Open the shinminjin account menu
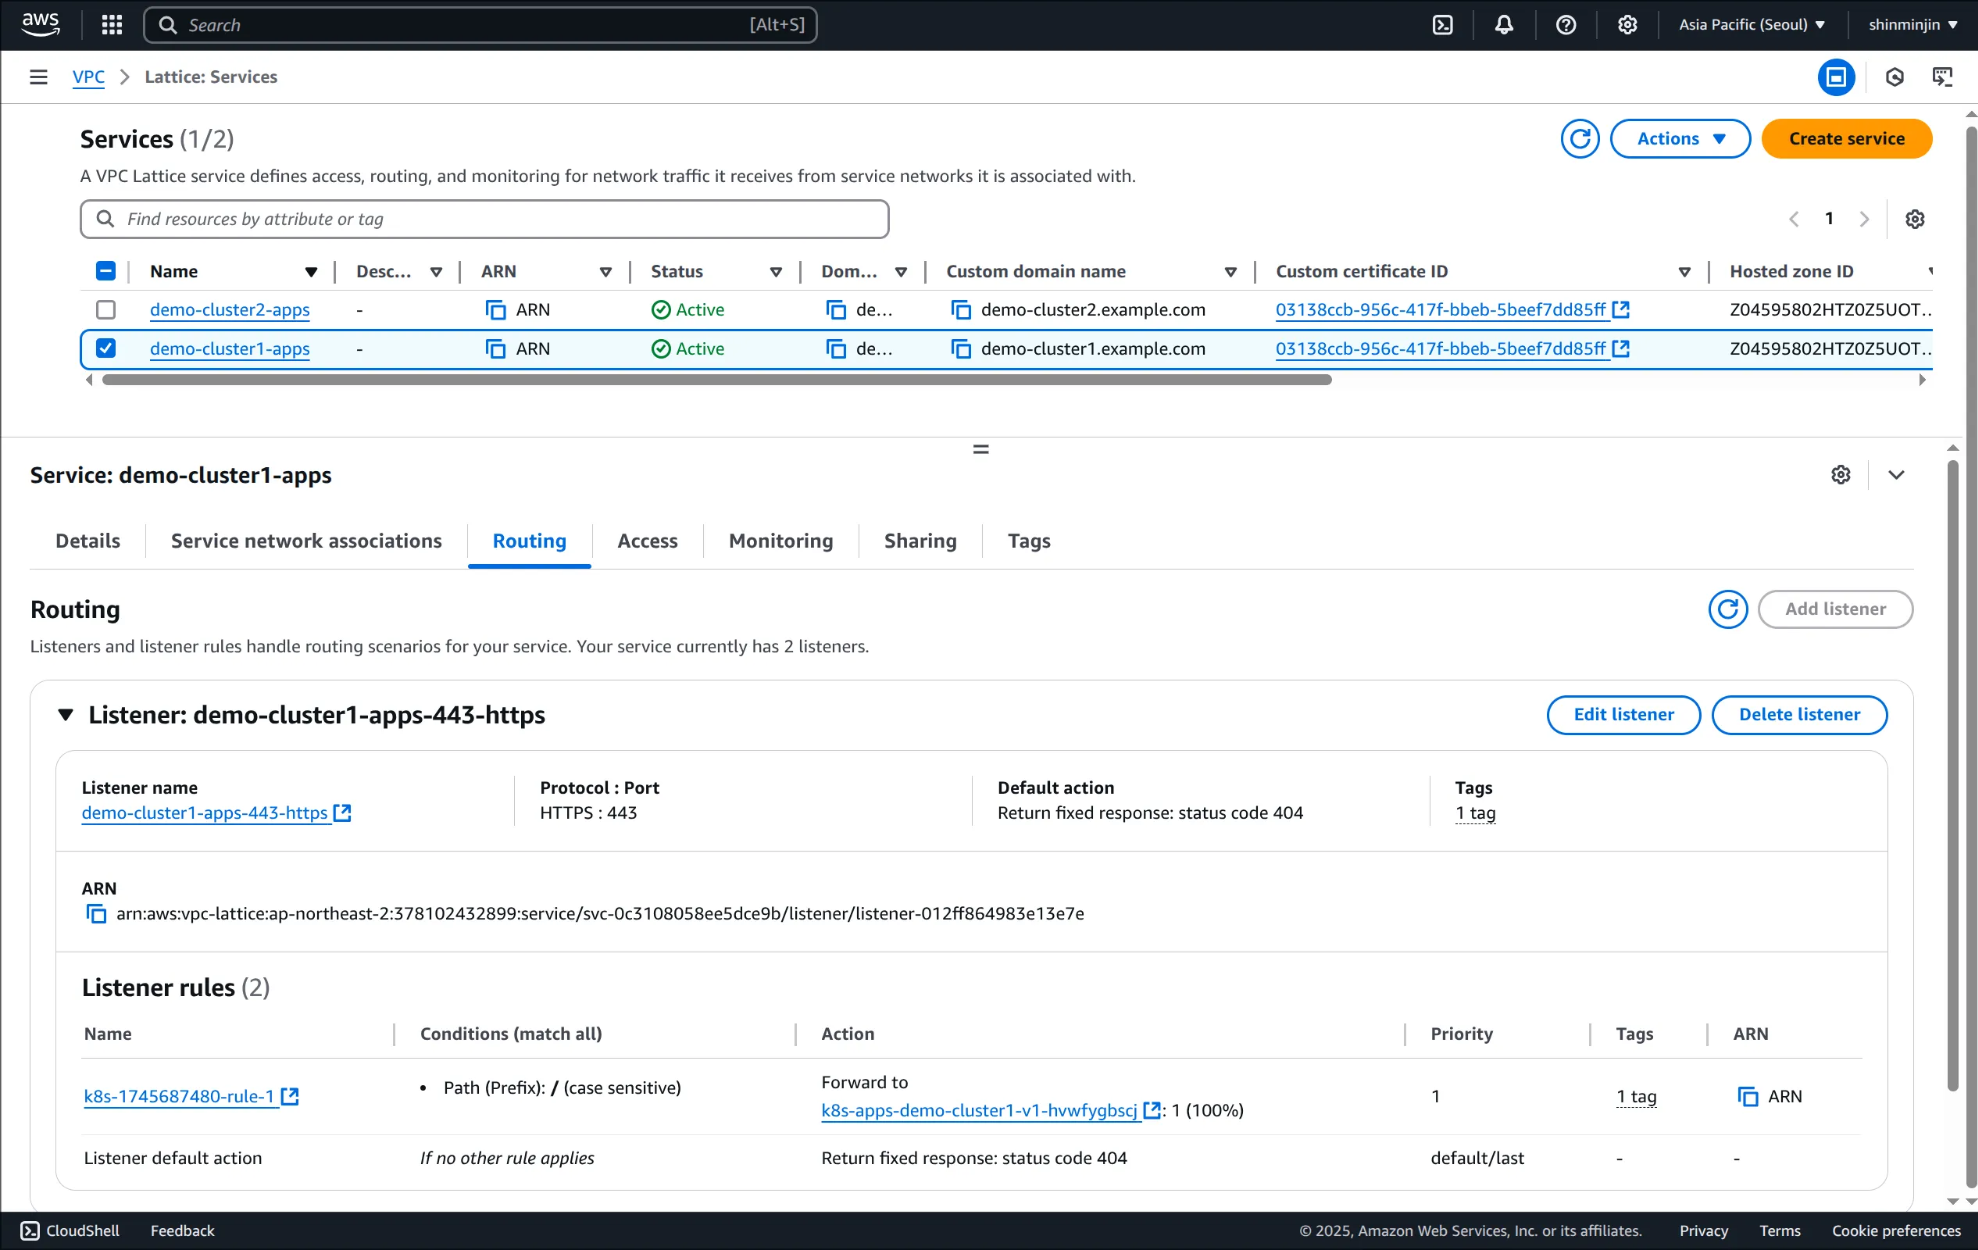The width and height of the screenshot is (1978, 1250). (x=1913, y=25)
